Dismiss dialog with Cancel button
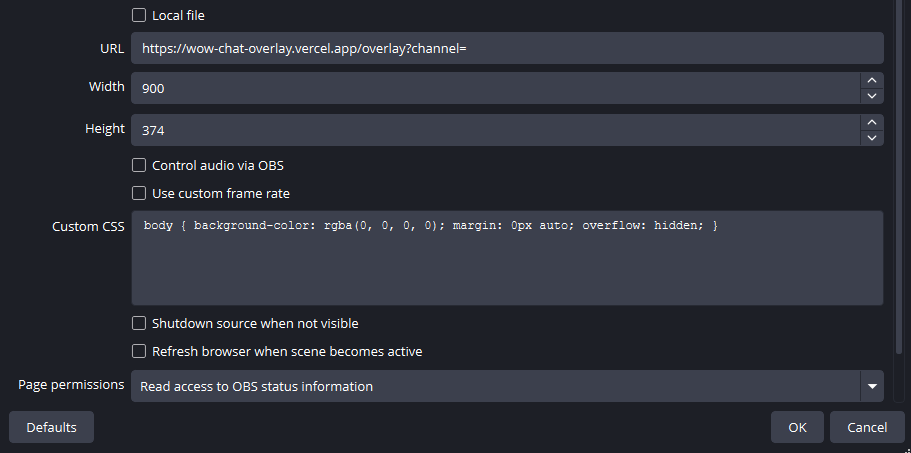 867,427
